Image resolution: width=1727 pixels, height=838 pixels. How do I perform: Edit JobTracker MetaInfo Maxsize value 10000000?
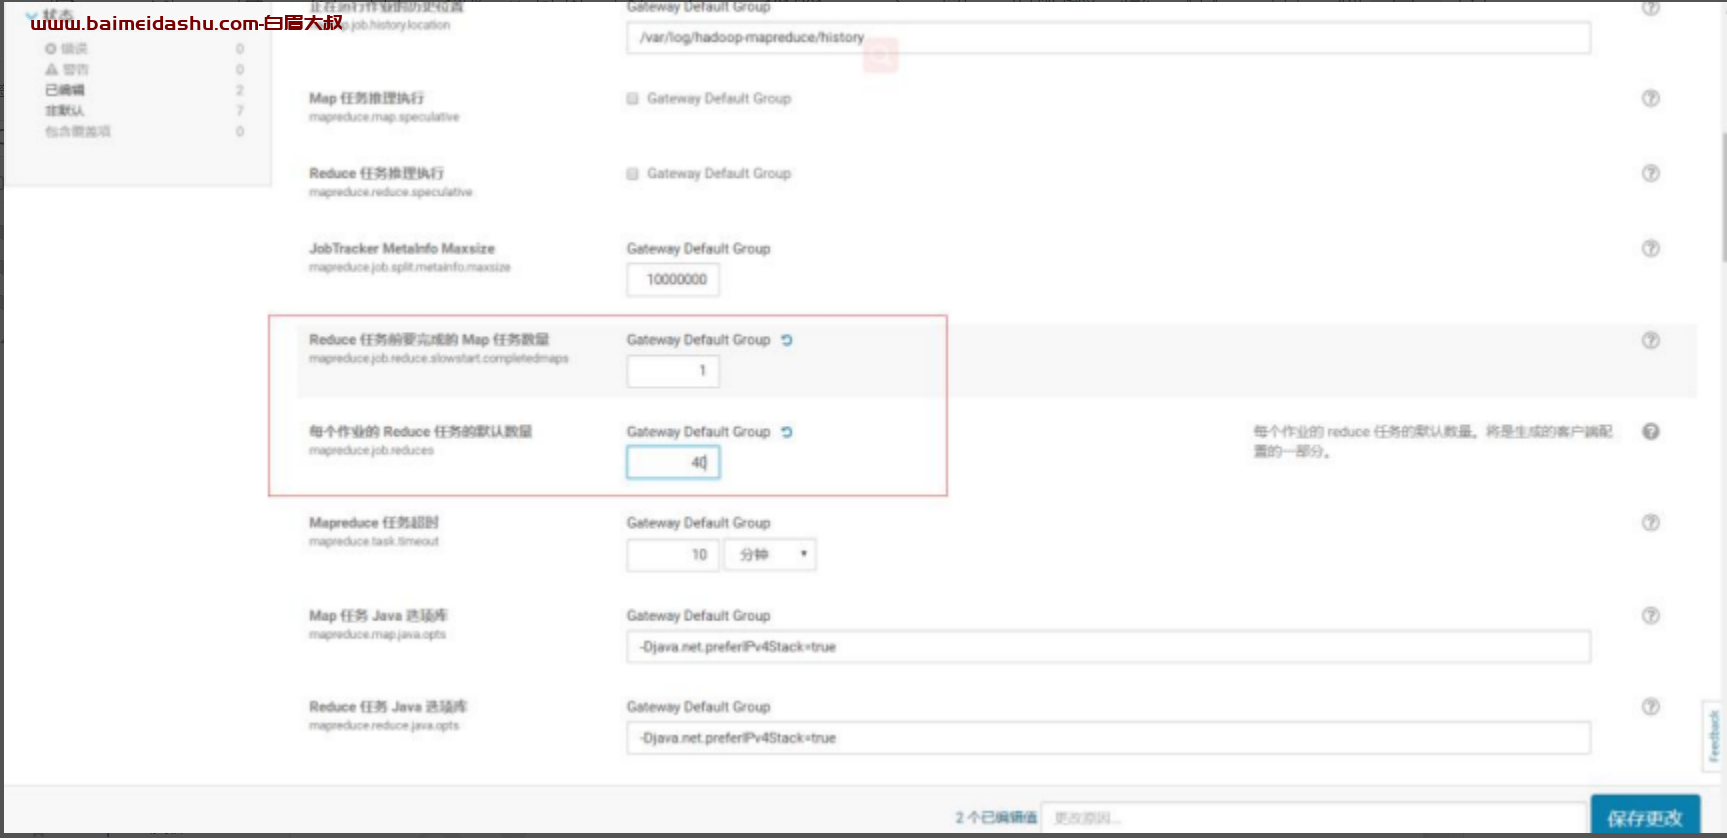673,279
